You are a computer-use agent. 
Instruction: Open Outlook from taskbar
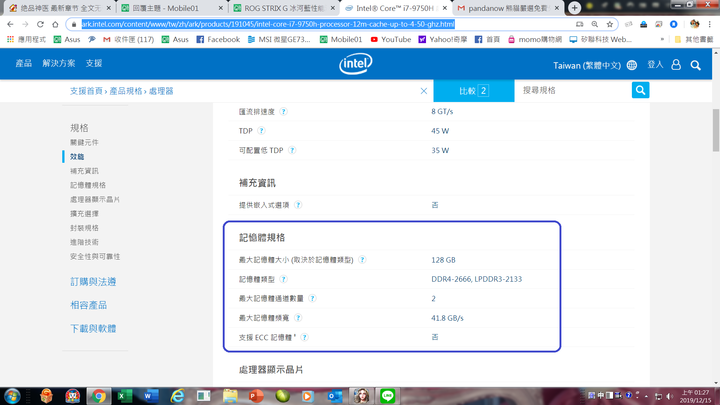[x=335, y=396]
